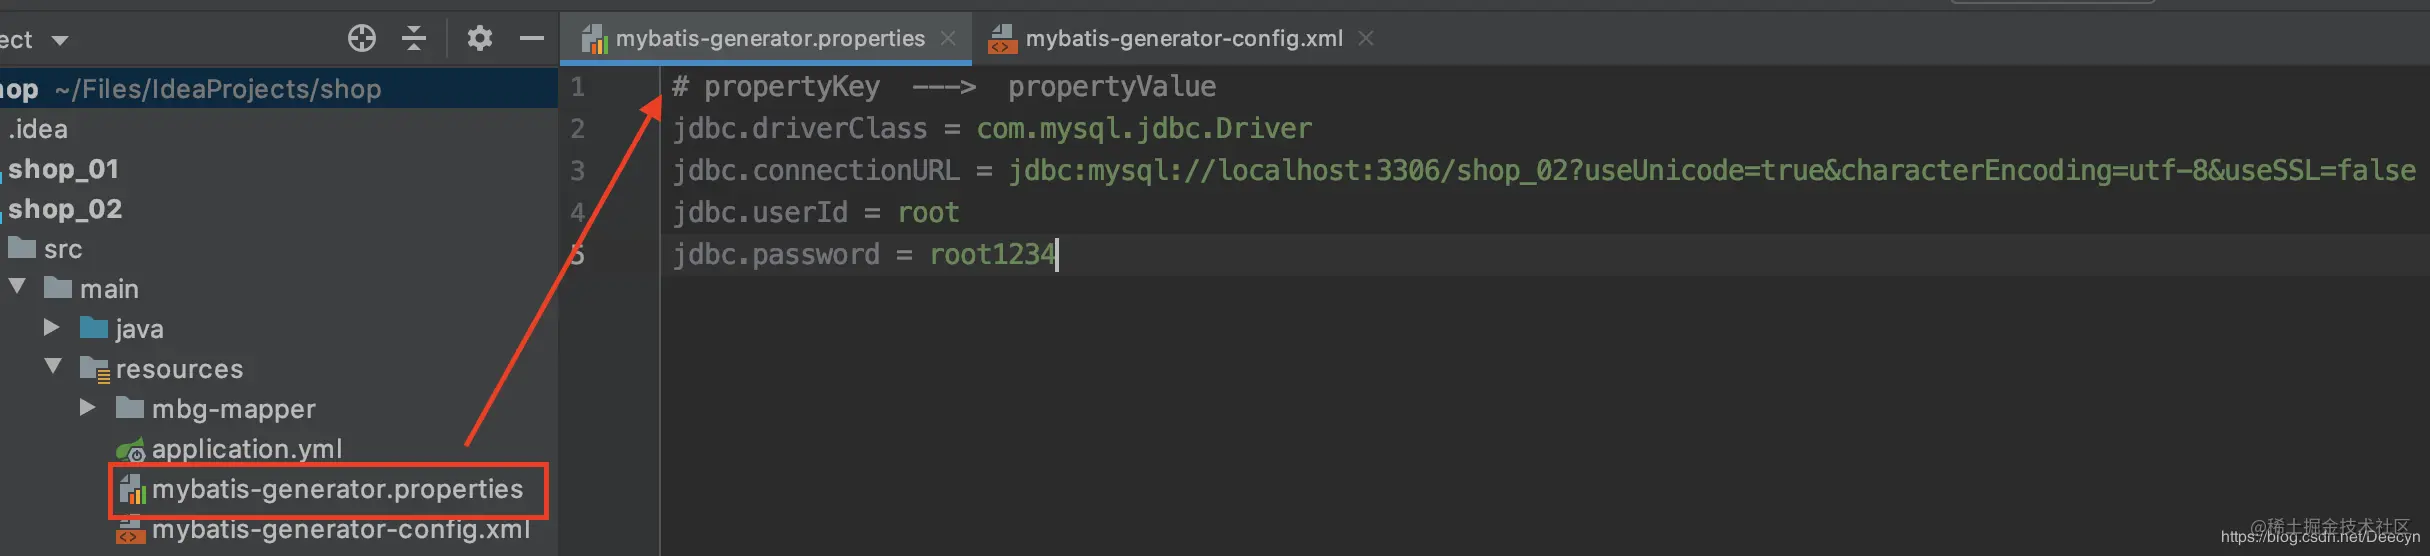
Task: Expand the java folder arrow
Action: [52, 327]
